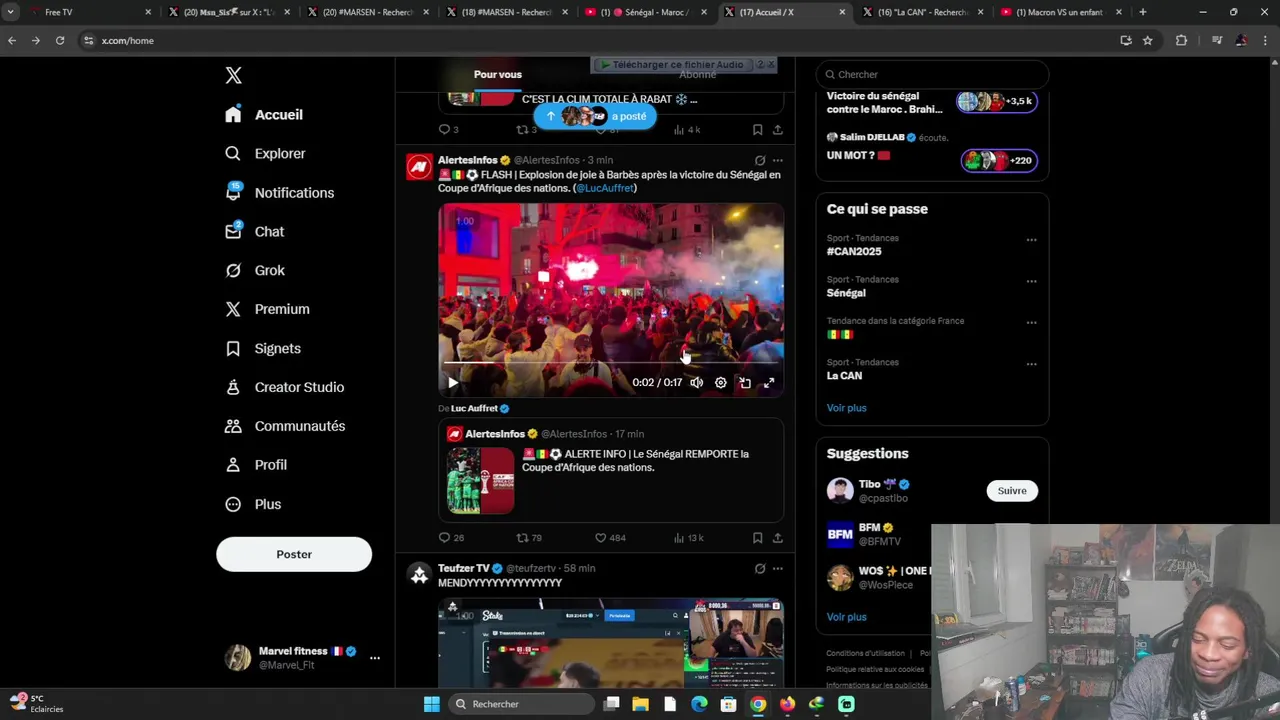Follow Tibo with Suivre button
The width and height of the screenshot is (1280, 720).
1012,491
